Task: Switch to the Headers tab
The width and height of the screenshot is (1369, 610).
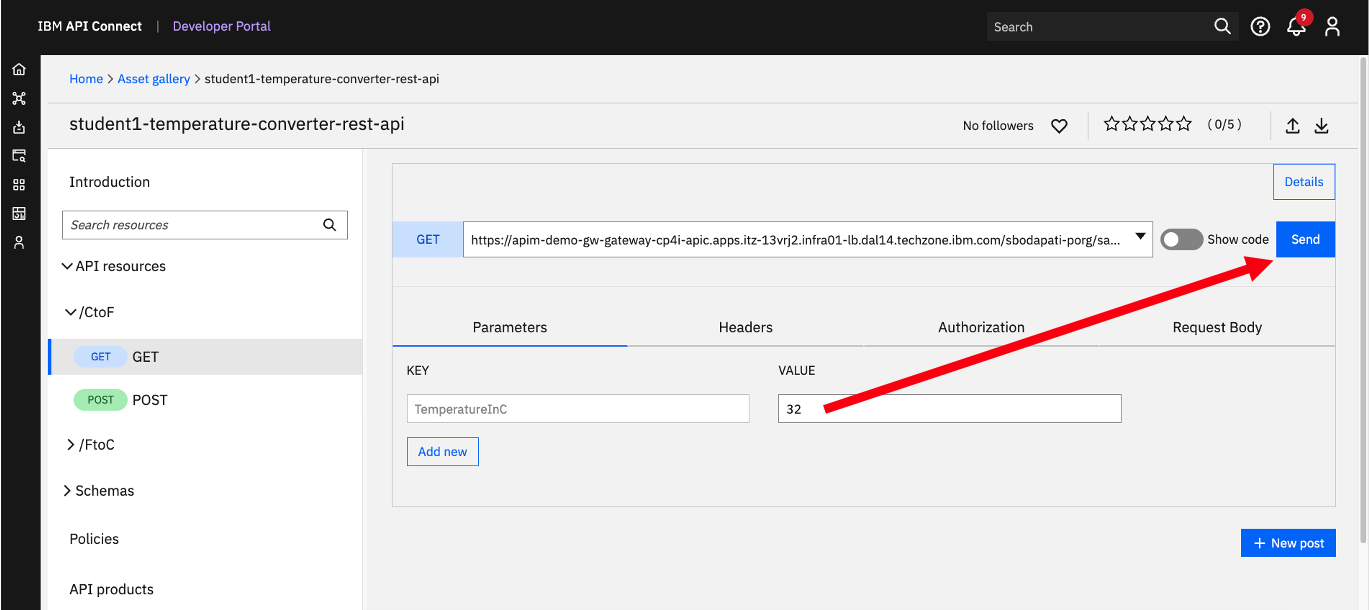Action: (746, 327)
